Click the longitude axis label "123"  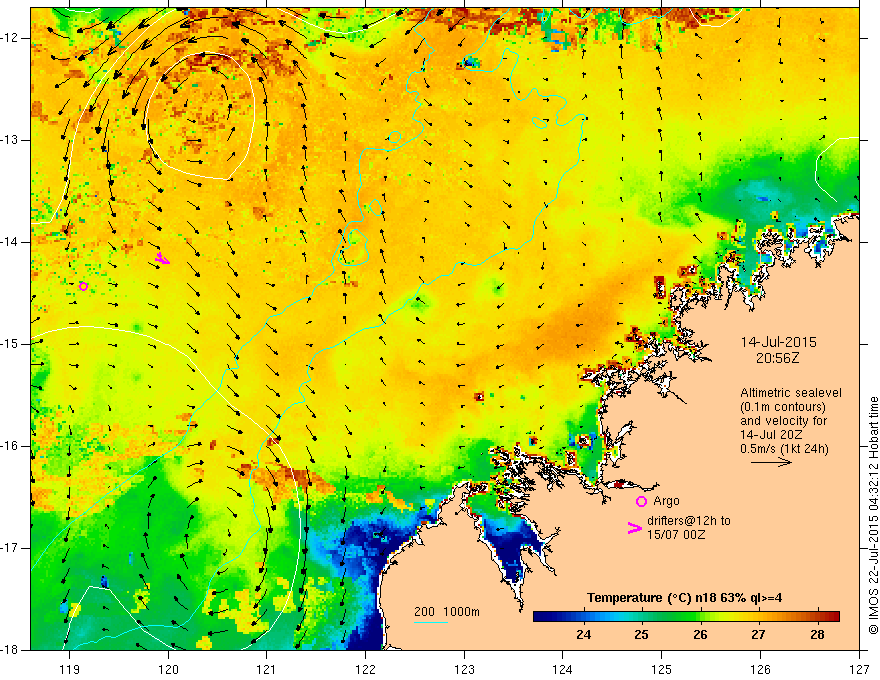(464, 670)
